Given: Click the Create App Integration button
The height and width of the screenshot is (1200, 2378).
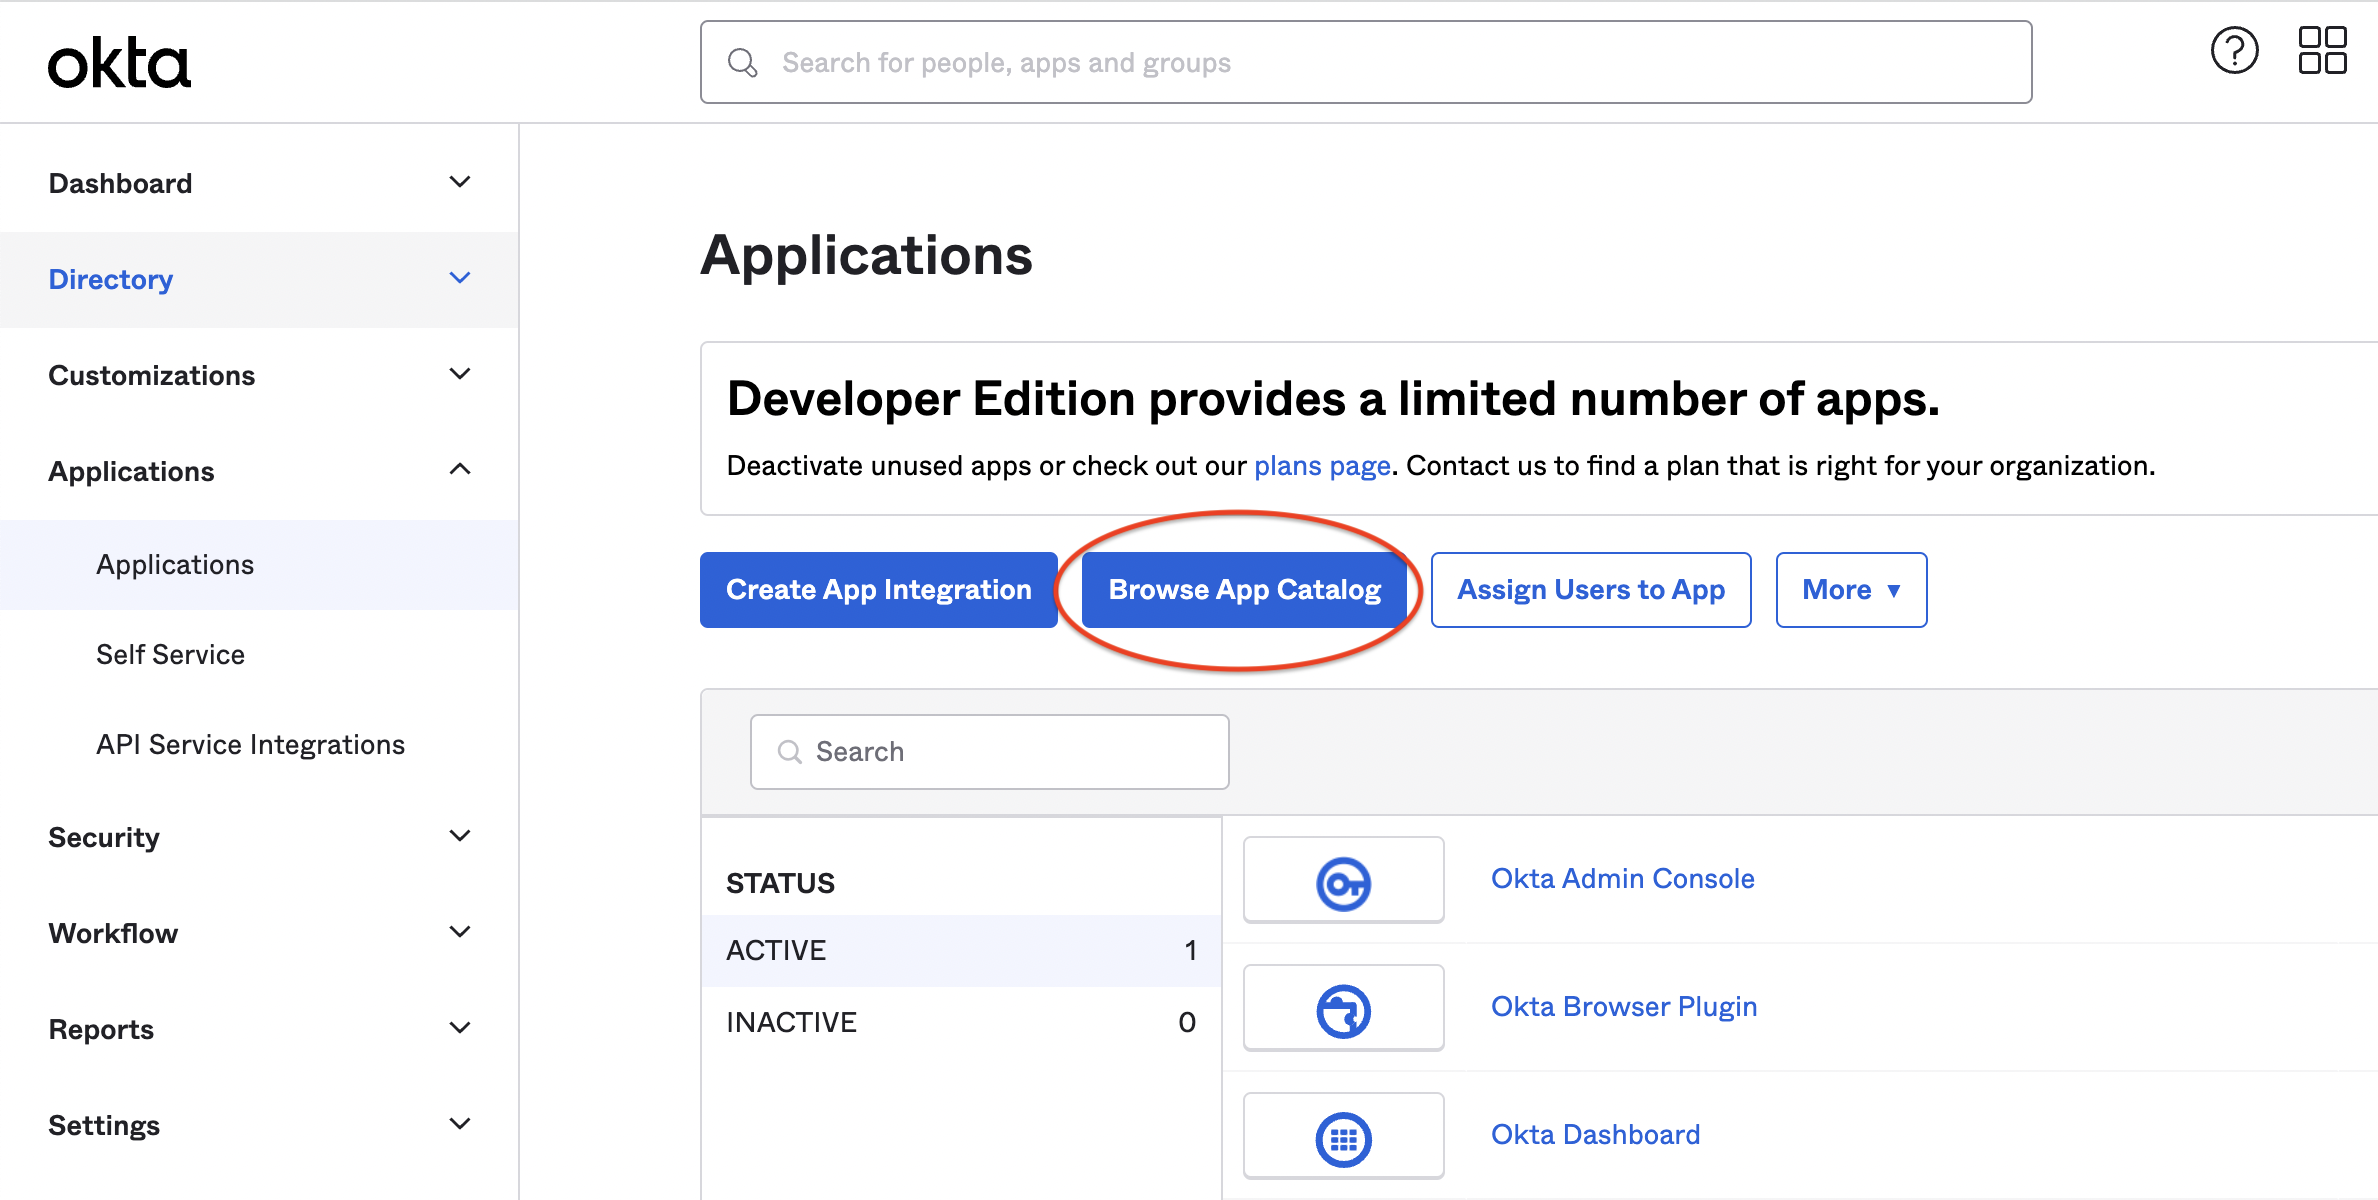Looking at the screenshot, I should (878, 590).
